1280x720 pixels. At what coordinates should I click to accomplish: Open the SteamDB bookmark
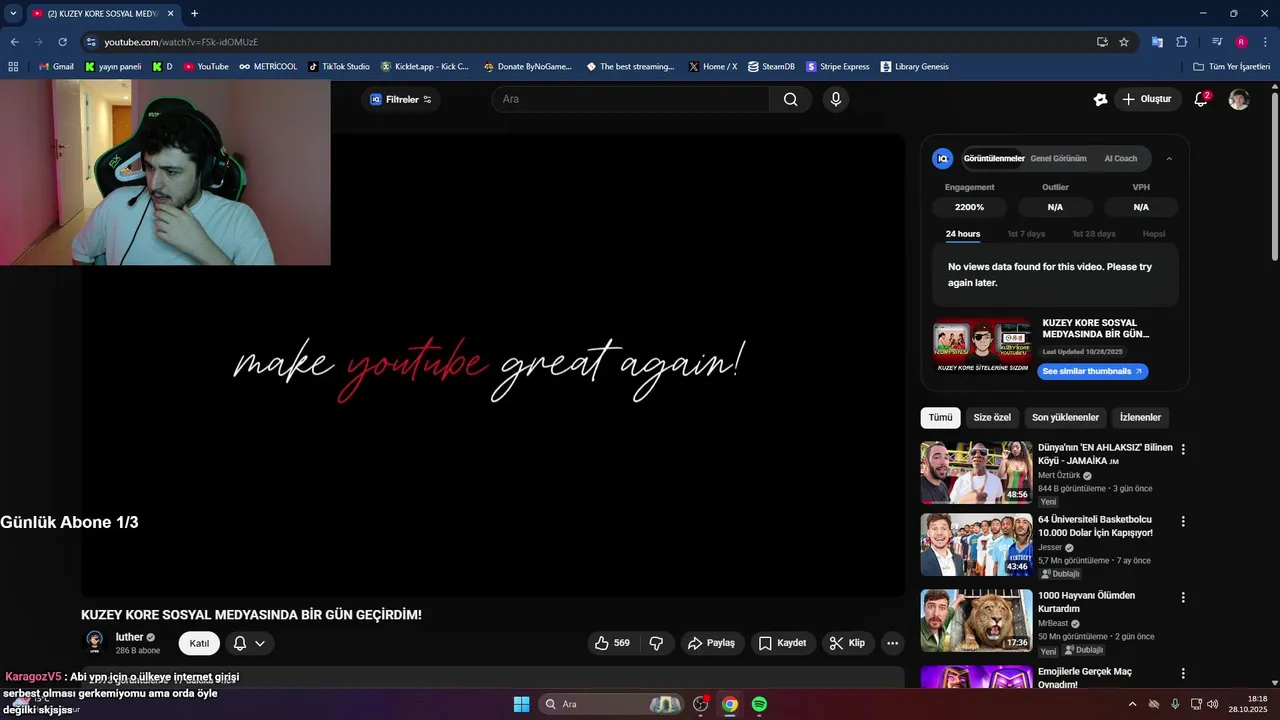[x=771, y=67]
